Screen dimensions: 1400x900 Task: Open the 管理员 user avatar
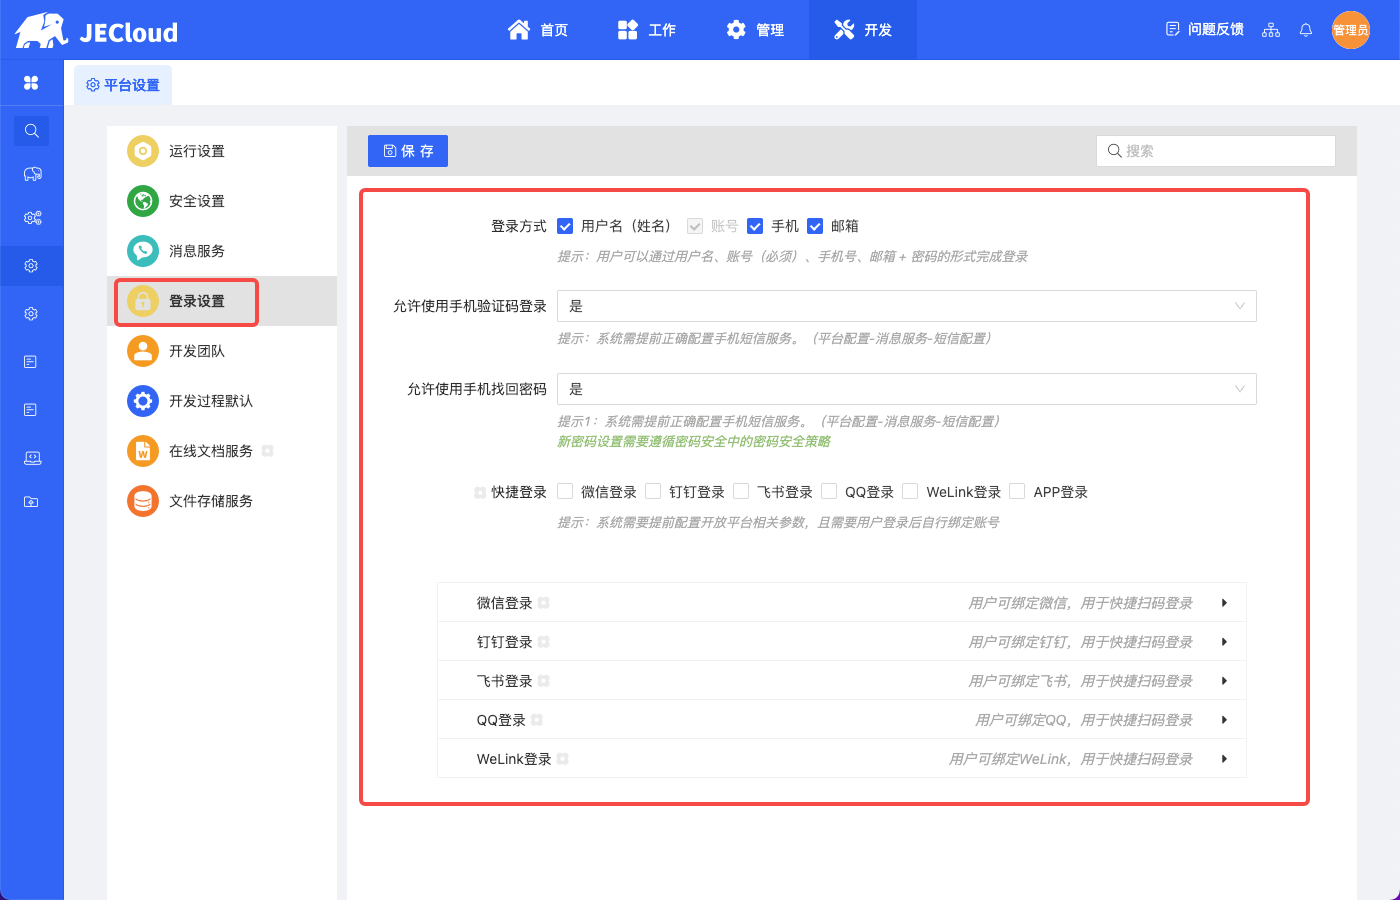coord(1350,30)
